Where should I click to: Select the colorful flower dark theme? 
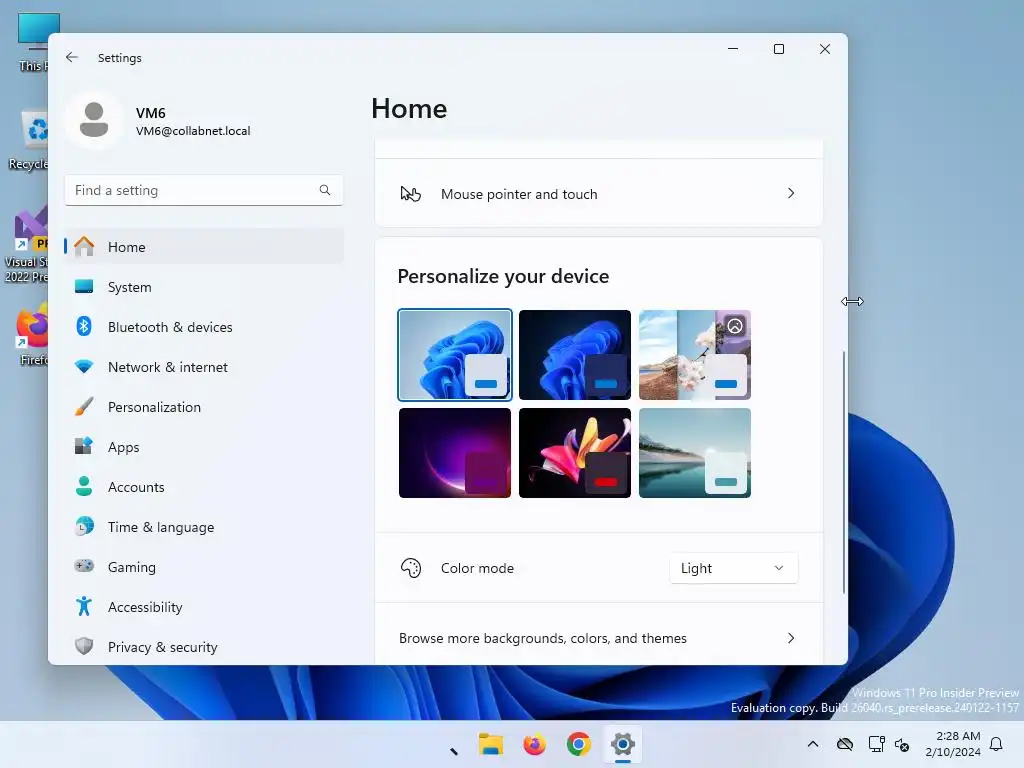point(575,453)
